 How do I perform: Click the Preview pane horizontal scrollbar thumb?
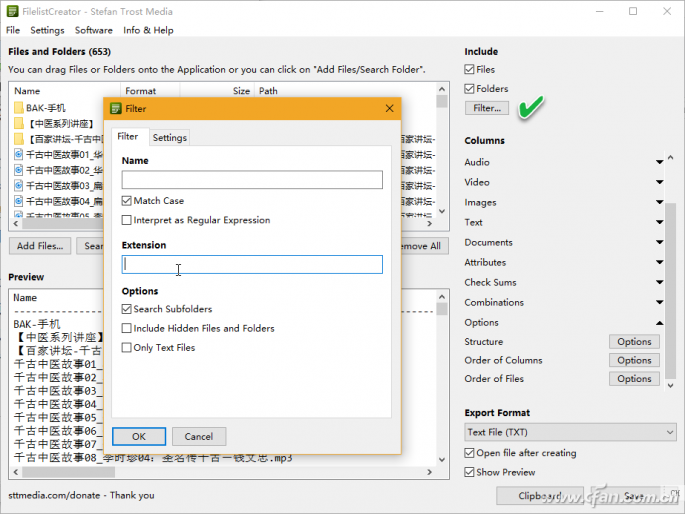point(69,472)
